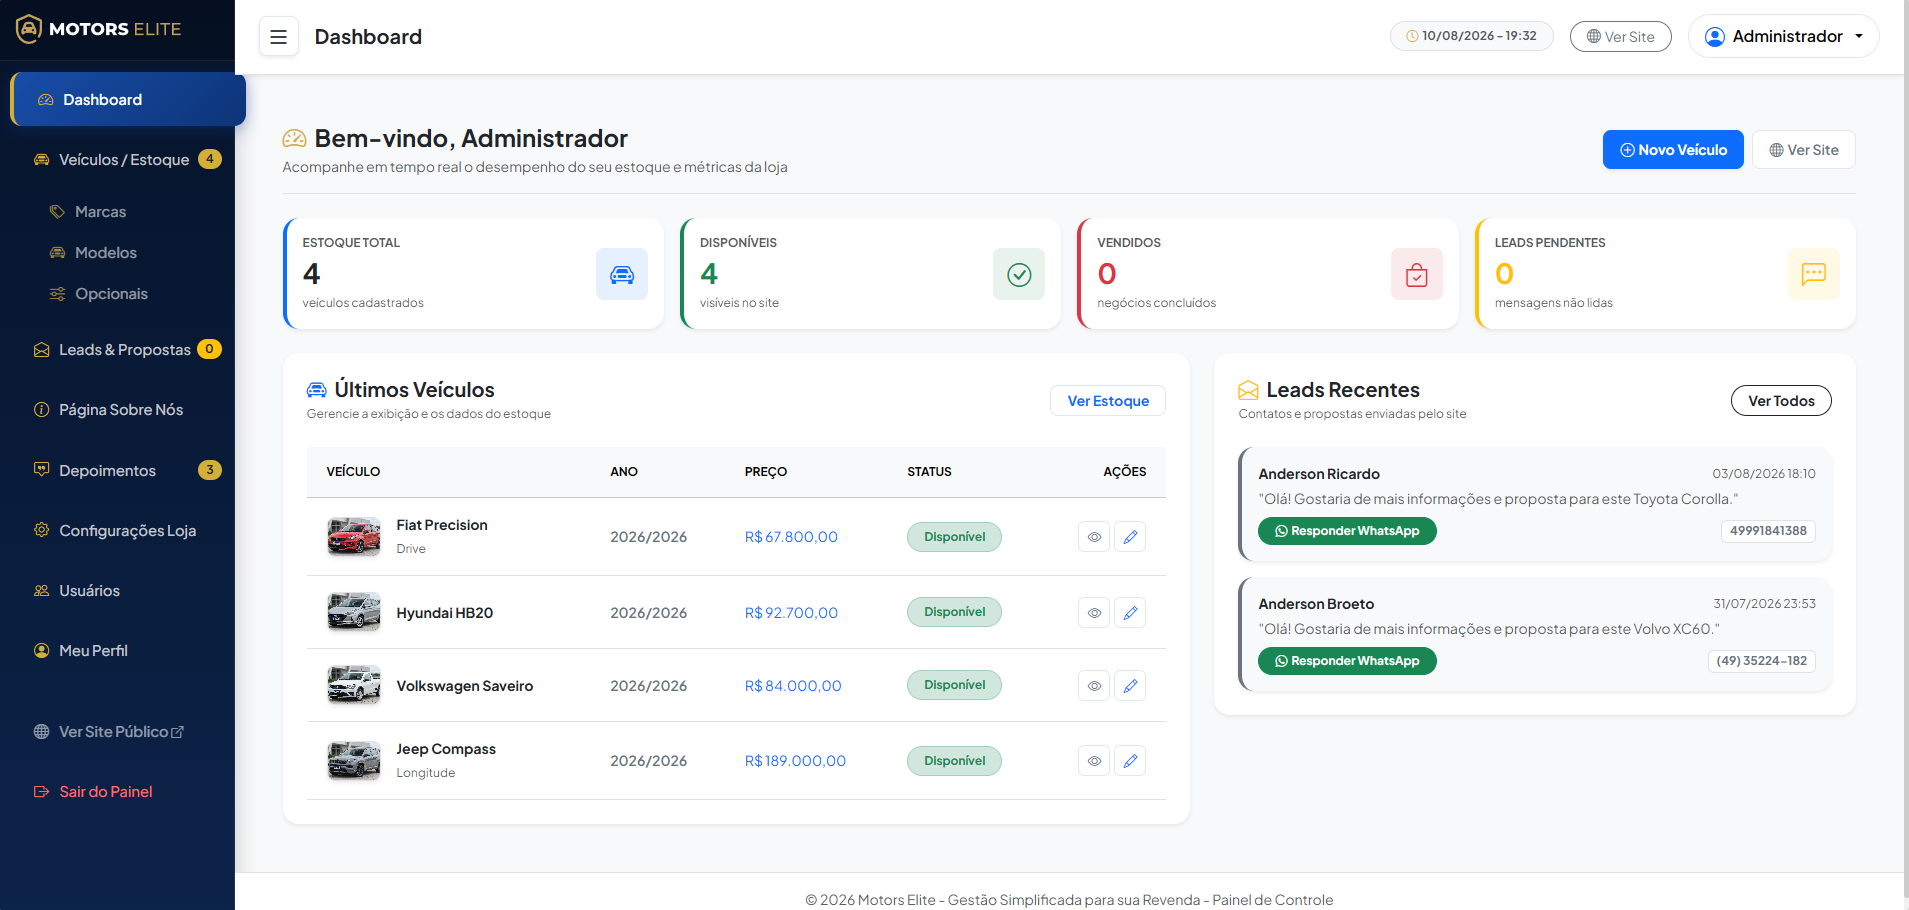Screen dimensions: 1909x910
Task: Click the Motors Elite logo
Action: 98,29
